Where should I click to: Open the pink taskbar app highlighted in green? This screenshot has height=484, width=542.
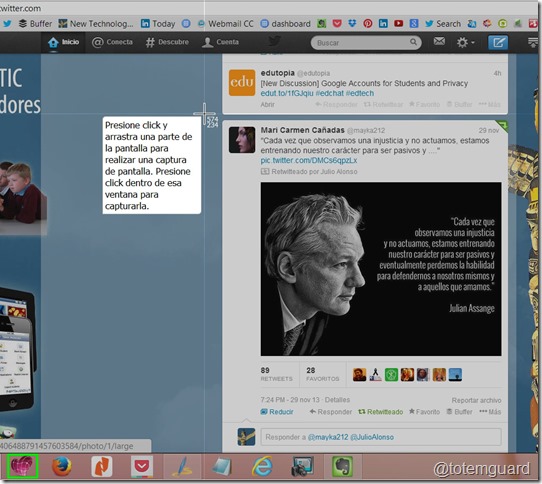coord(22,466)
